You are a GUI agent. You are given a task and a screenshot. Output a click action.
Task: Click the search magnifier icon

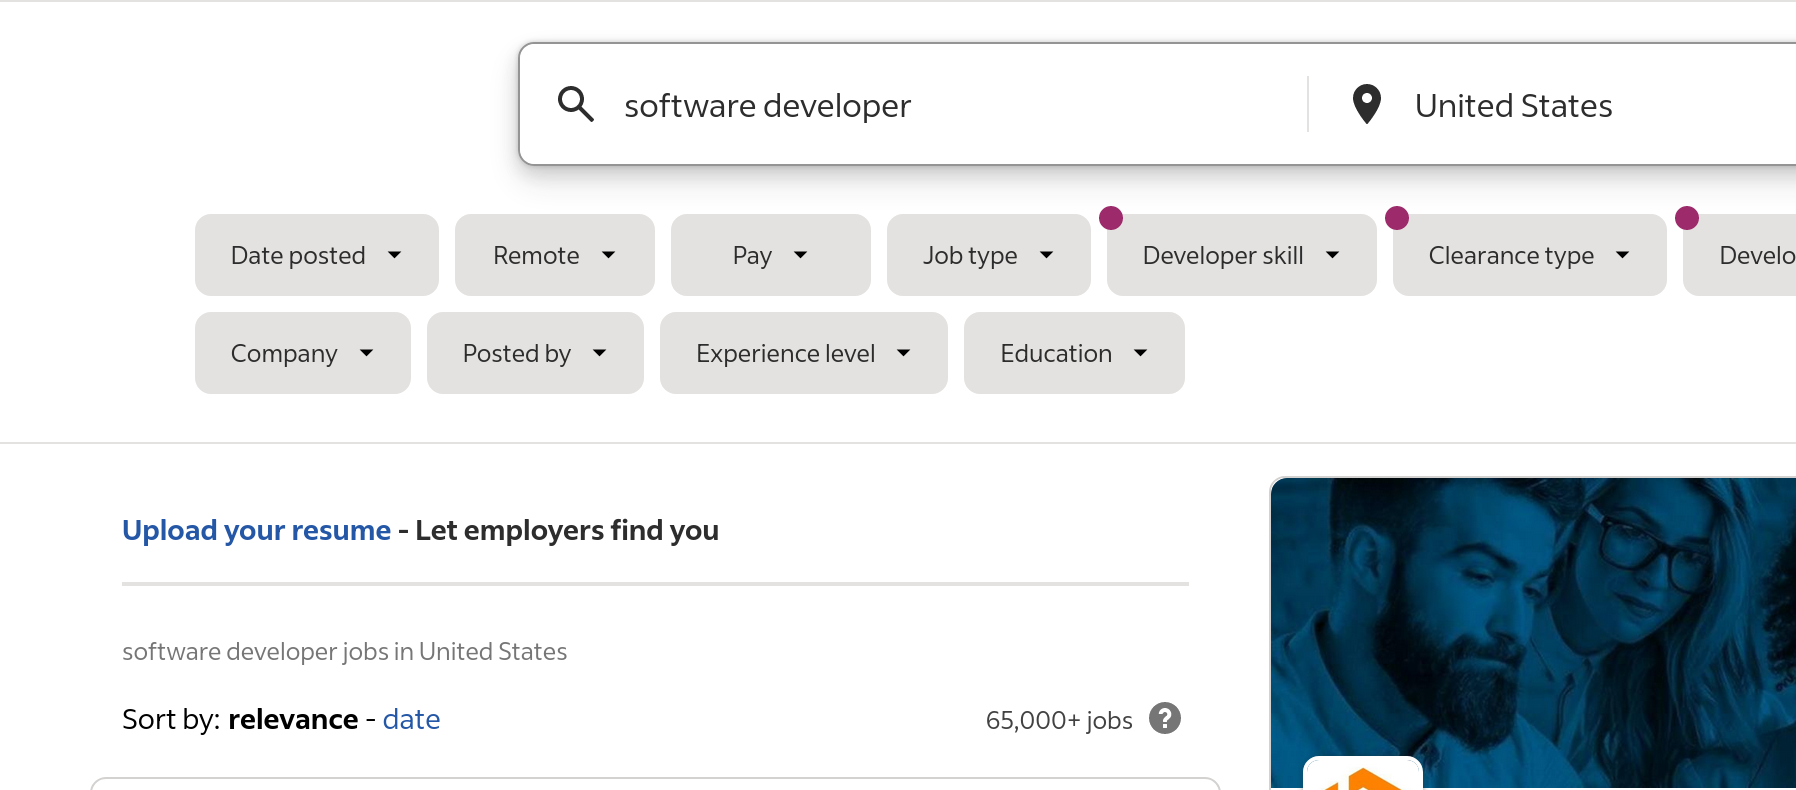coord(576,104)
